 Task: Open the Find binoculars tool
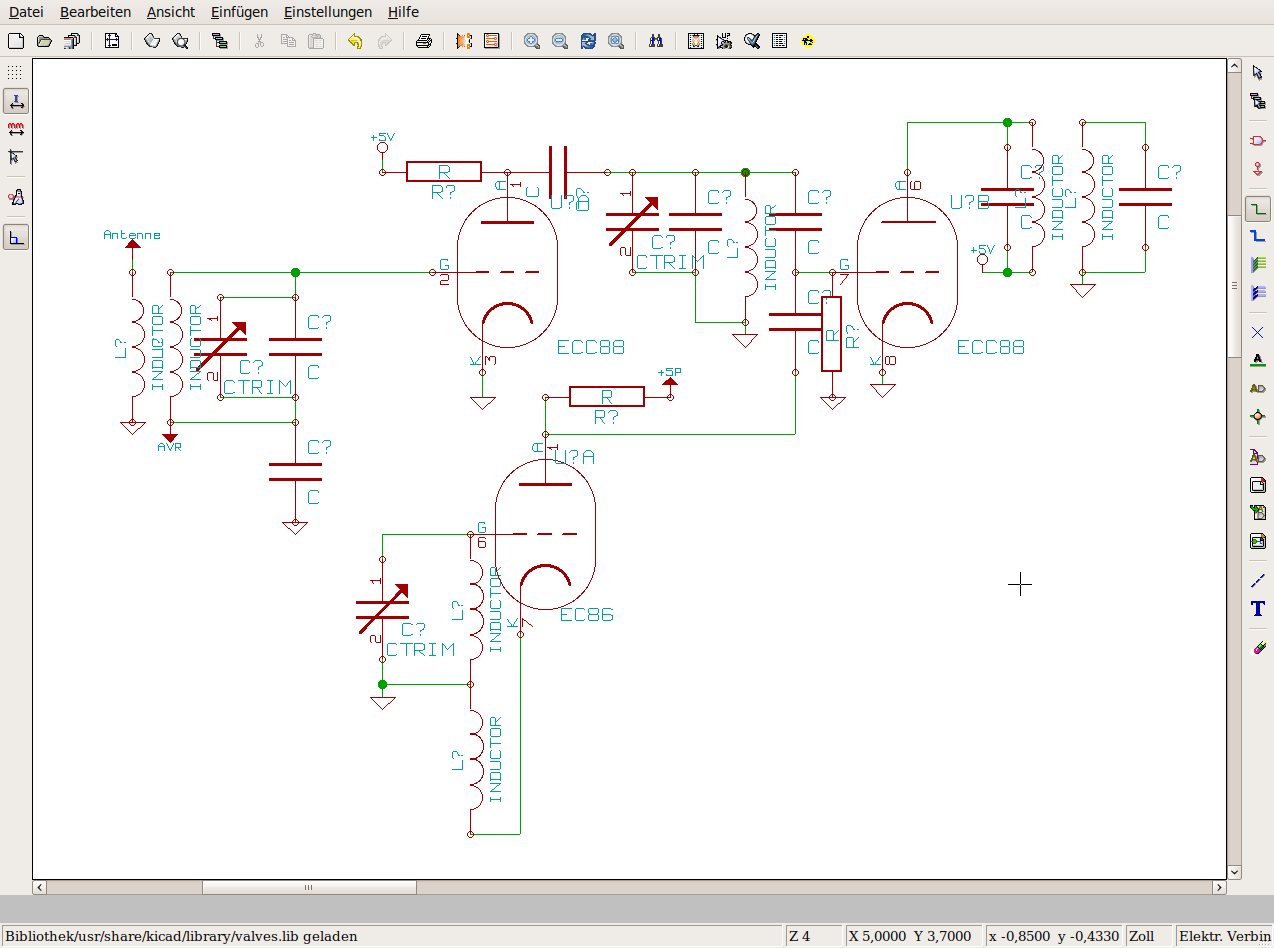(x=656, y=41)
